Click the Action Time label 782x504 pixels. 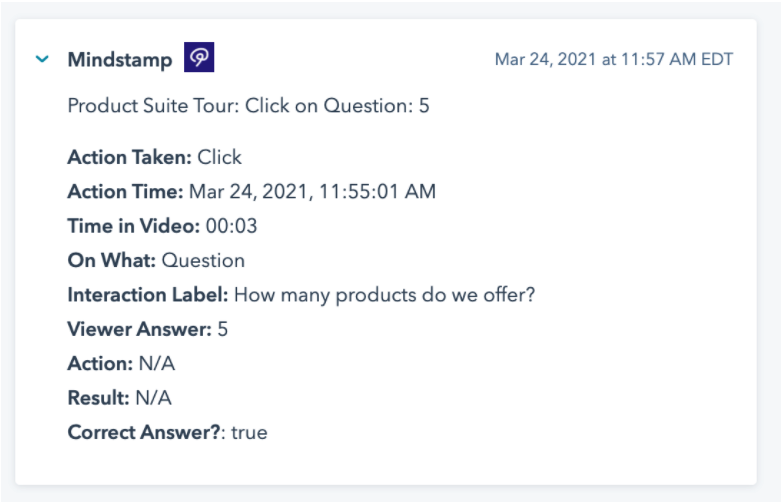click(x=125, y=191)
